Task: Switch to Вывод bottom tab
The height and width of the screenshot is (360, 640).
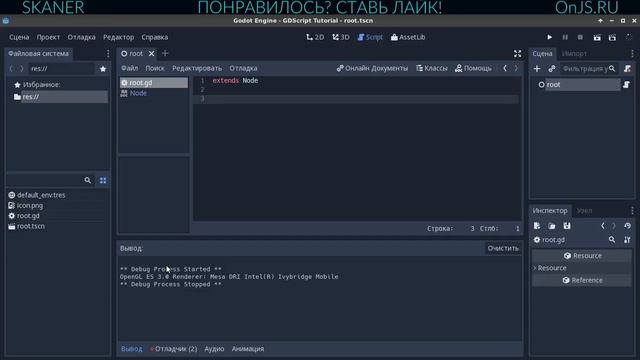Action: point(131,349)
